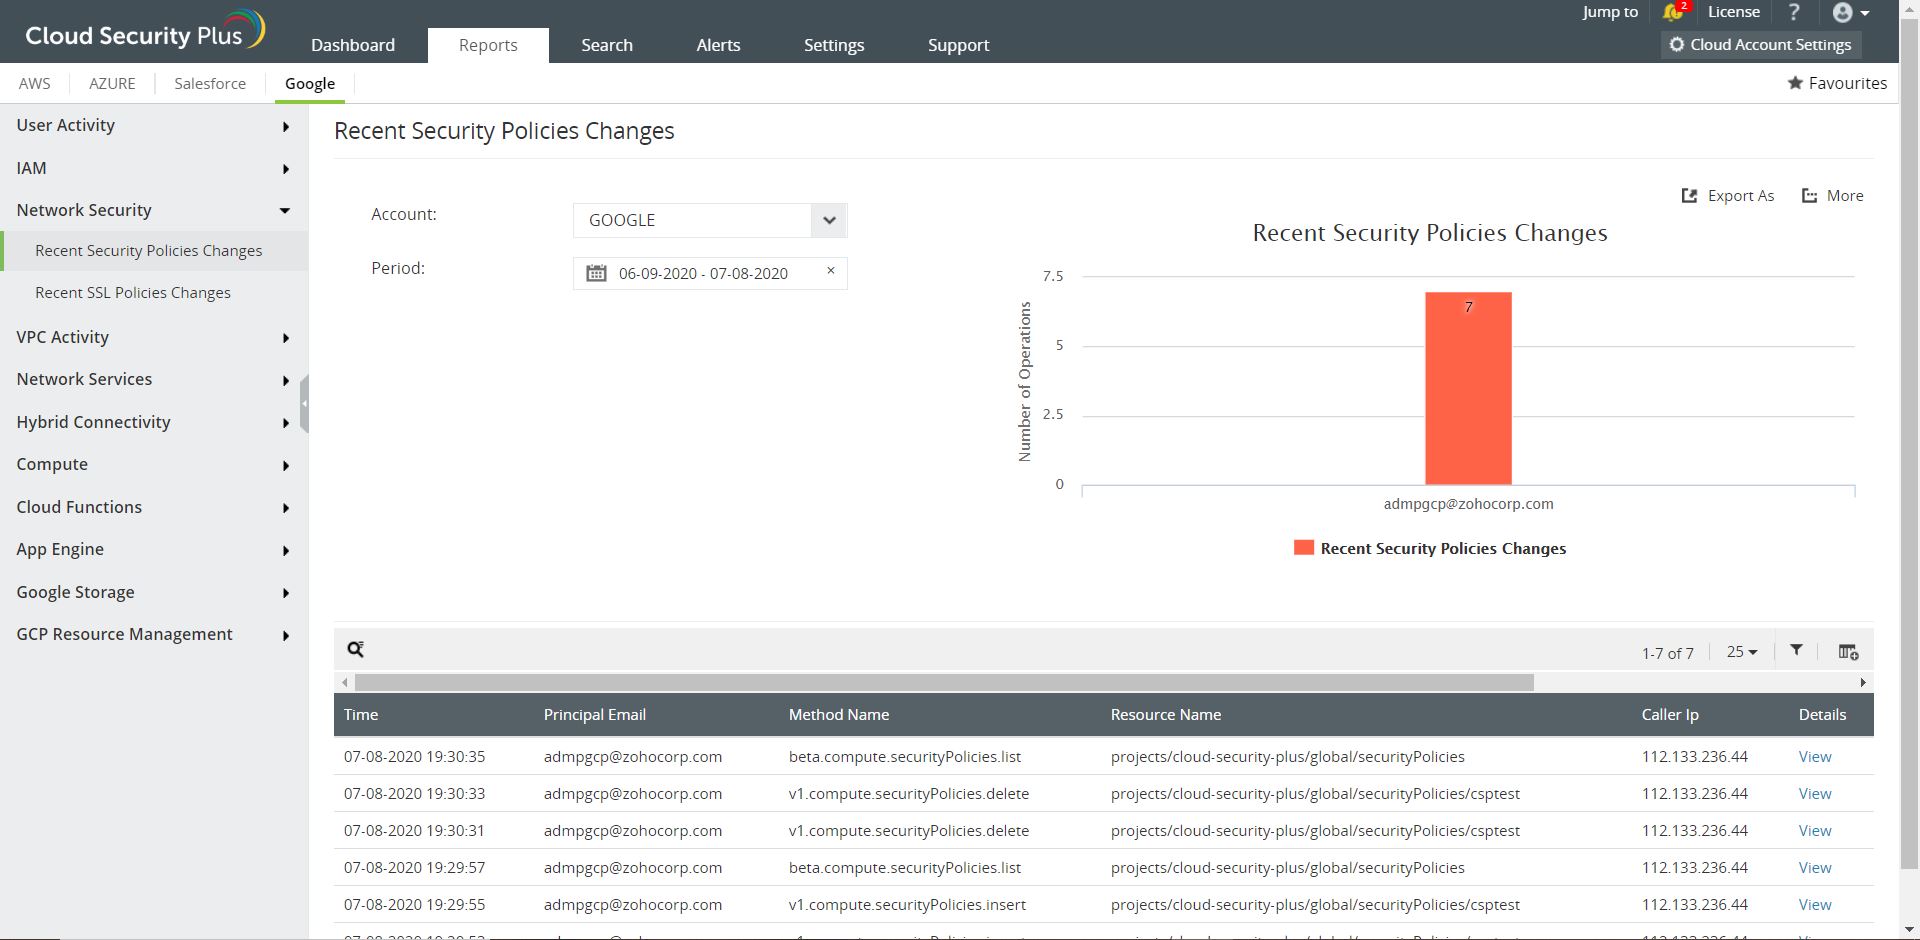
Task: Click the Cloud Security Plus logo
Action: coord(145,31)
